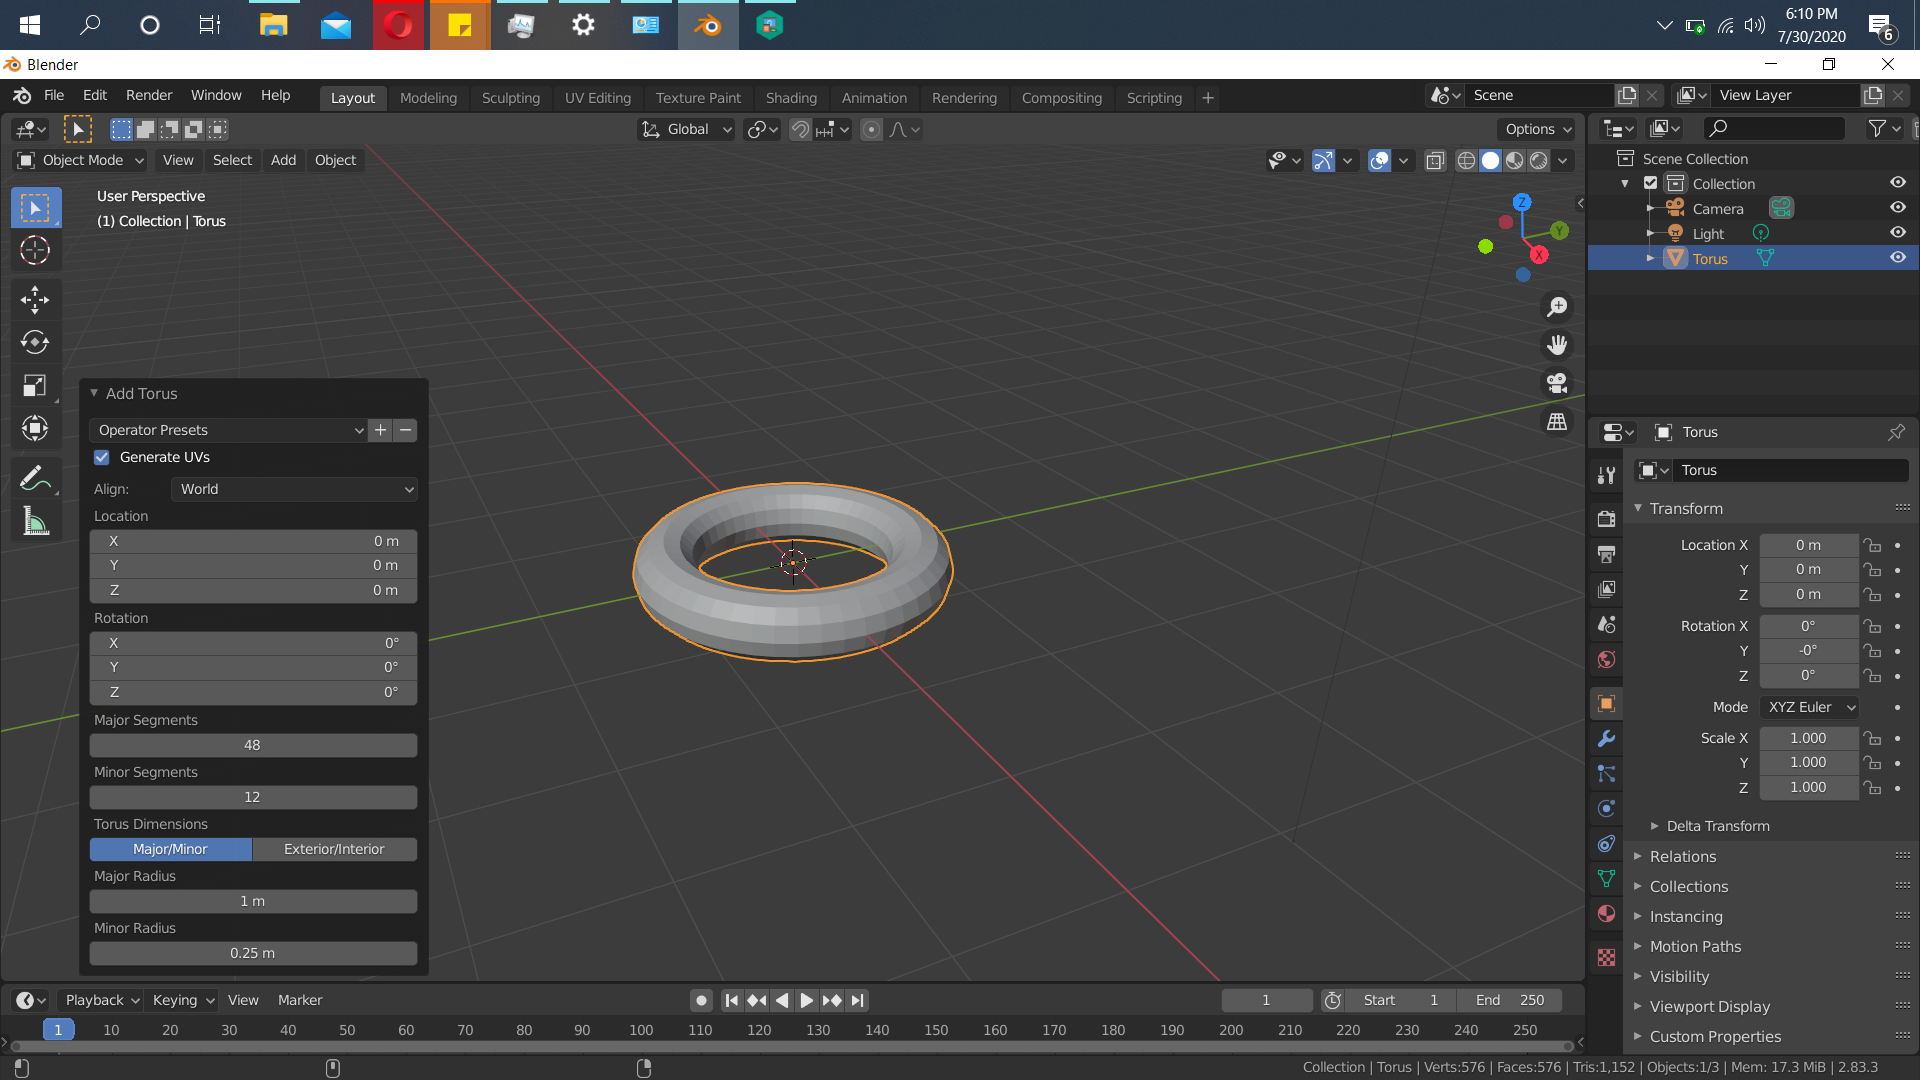Select Exterior/Interior torus dimensions mode
1920x1080 pixels.
click(x=334, y=849)
